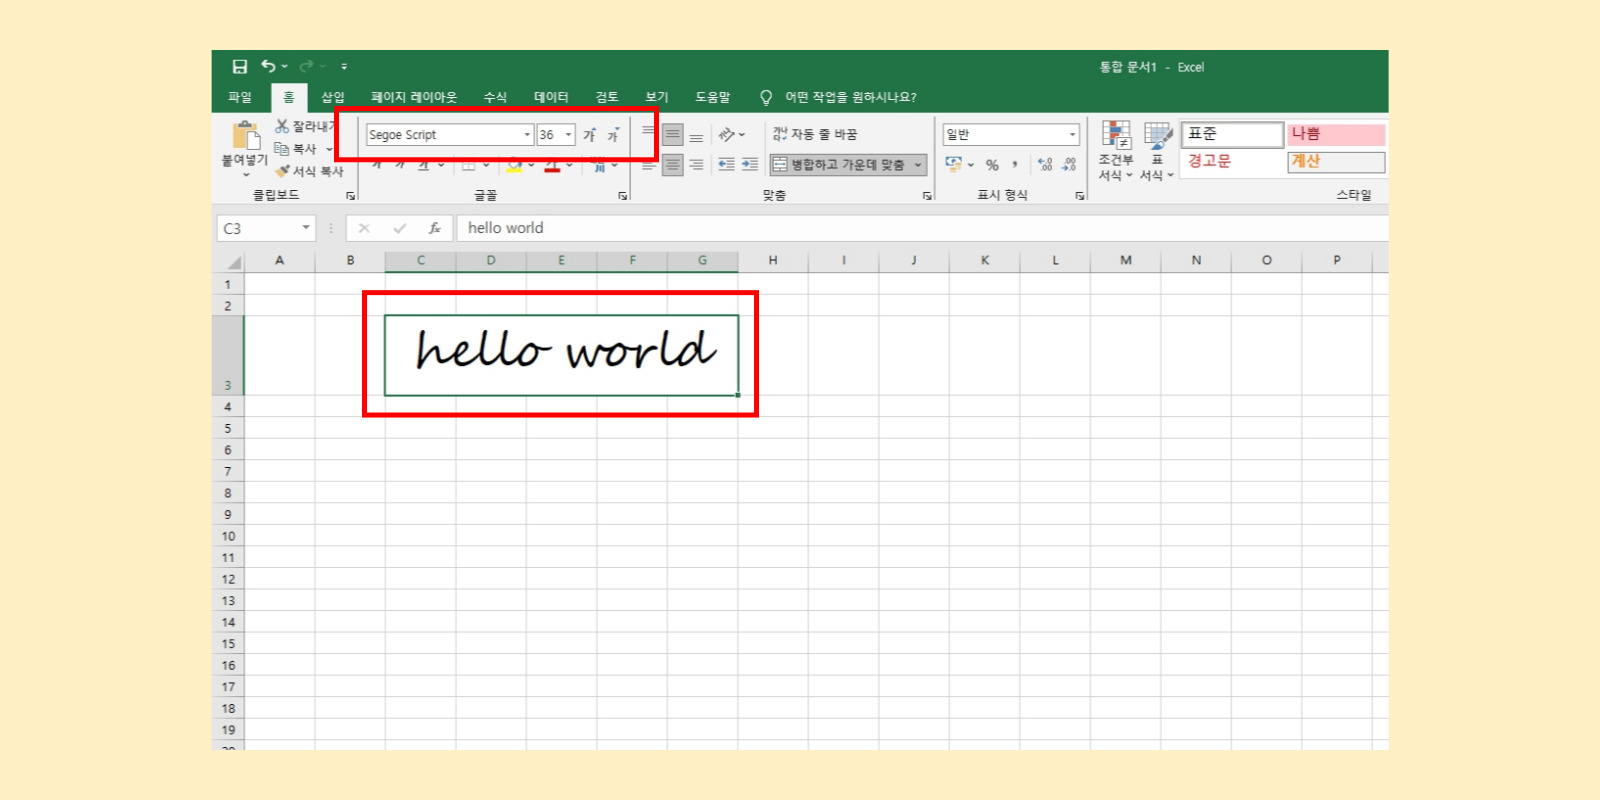Open the 도움말 (Help) tab
This screenshot has height=800, width=1600.
[x=713, y=97]
